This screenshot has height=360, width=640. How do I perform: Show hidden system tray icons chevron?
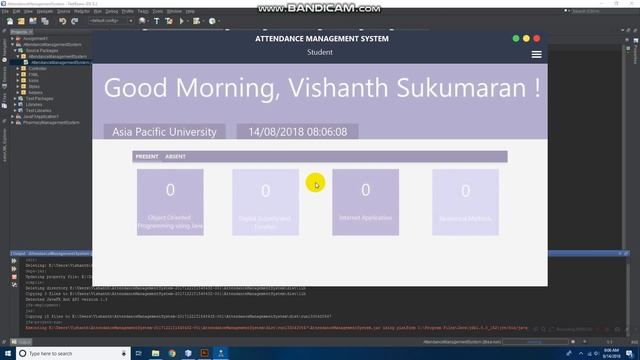[581, 353]
